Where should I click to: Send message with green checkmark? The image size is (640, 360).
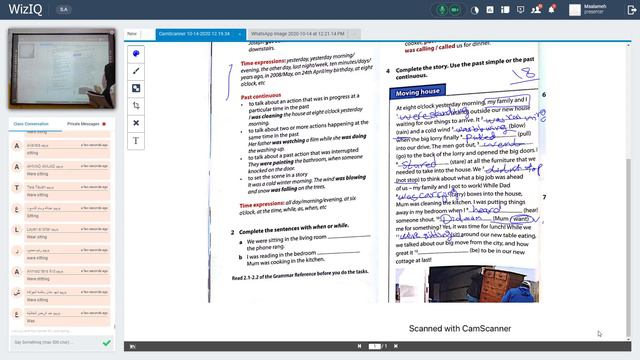pyautogui.click(x=107, y=343)
